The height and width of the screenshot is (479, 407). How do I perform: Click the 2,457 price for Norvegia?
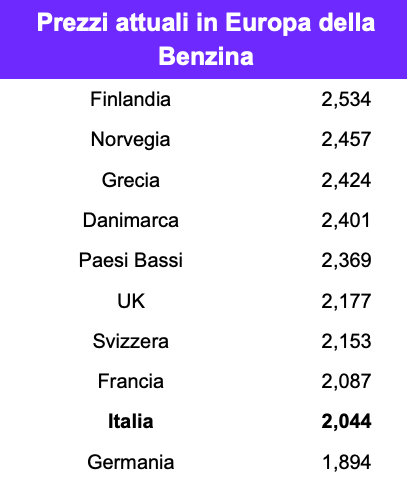click(346, 139)
